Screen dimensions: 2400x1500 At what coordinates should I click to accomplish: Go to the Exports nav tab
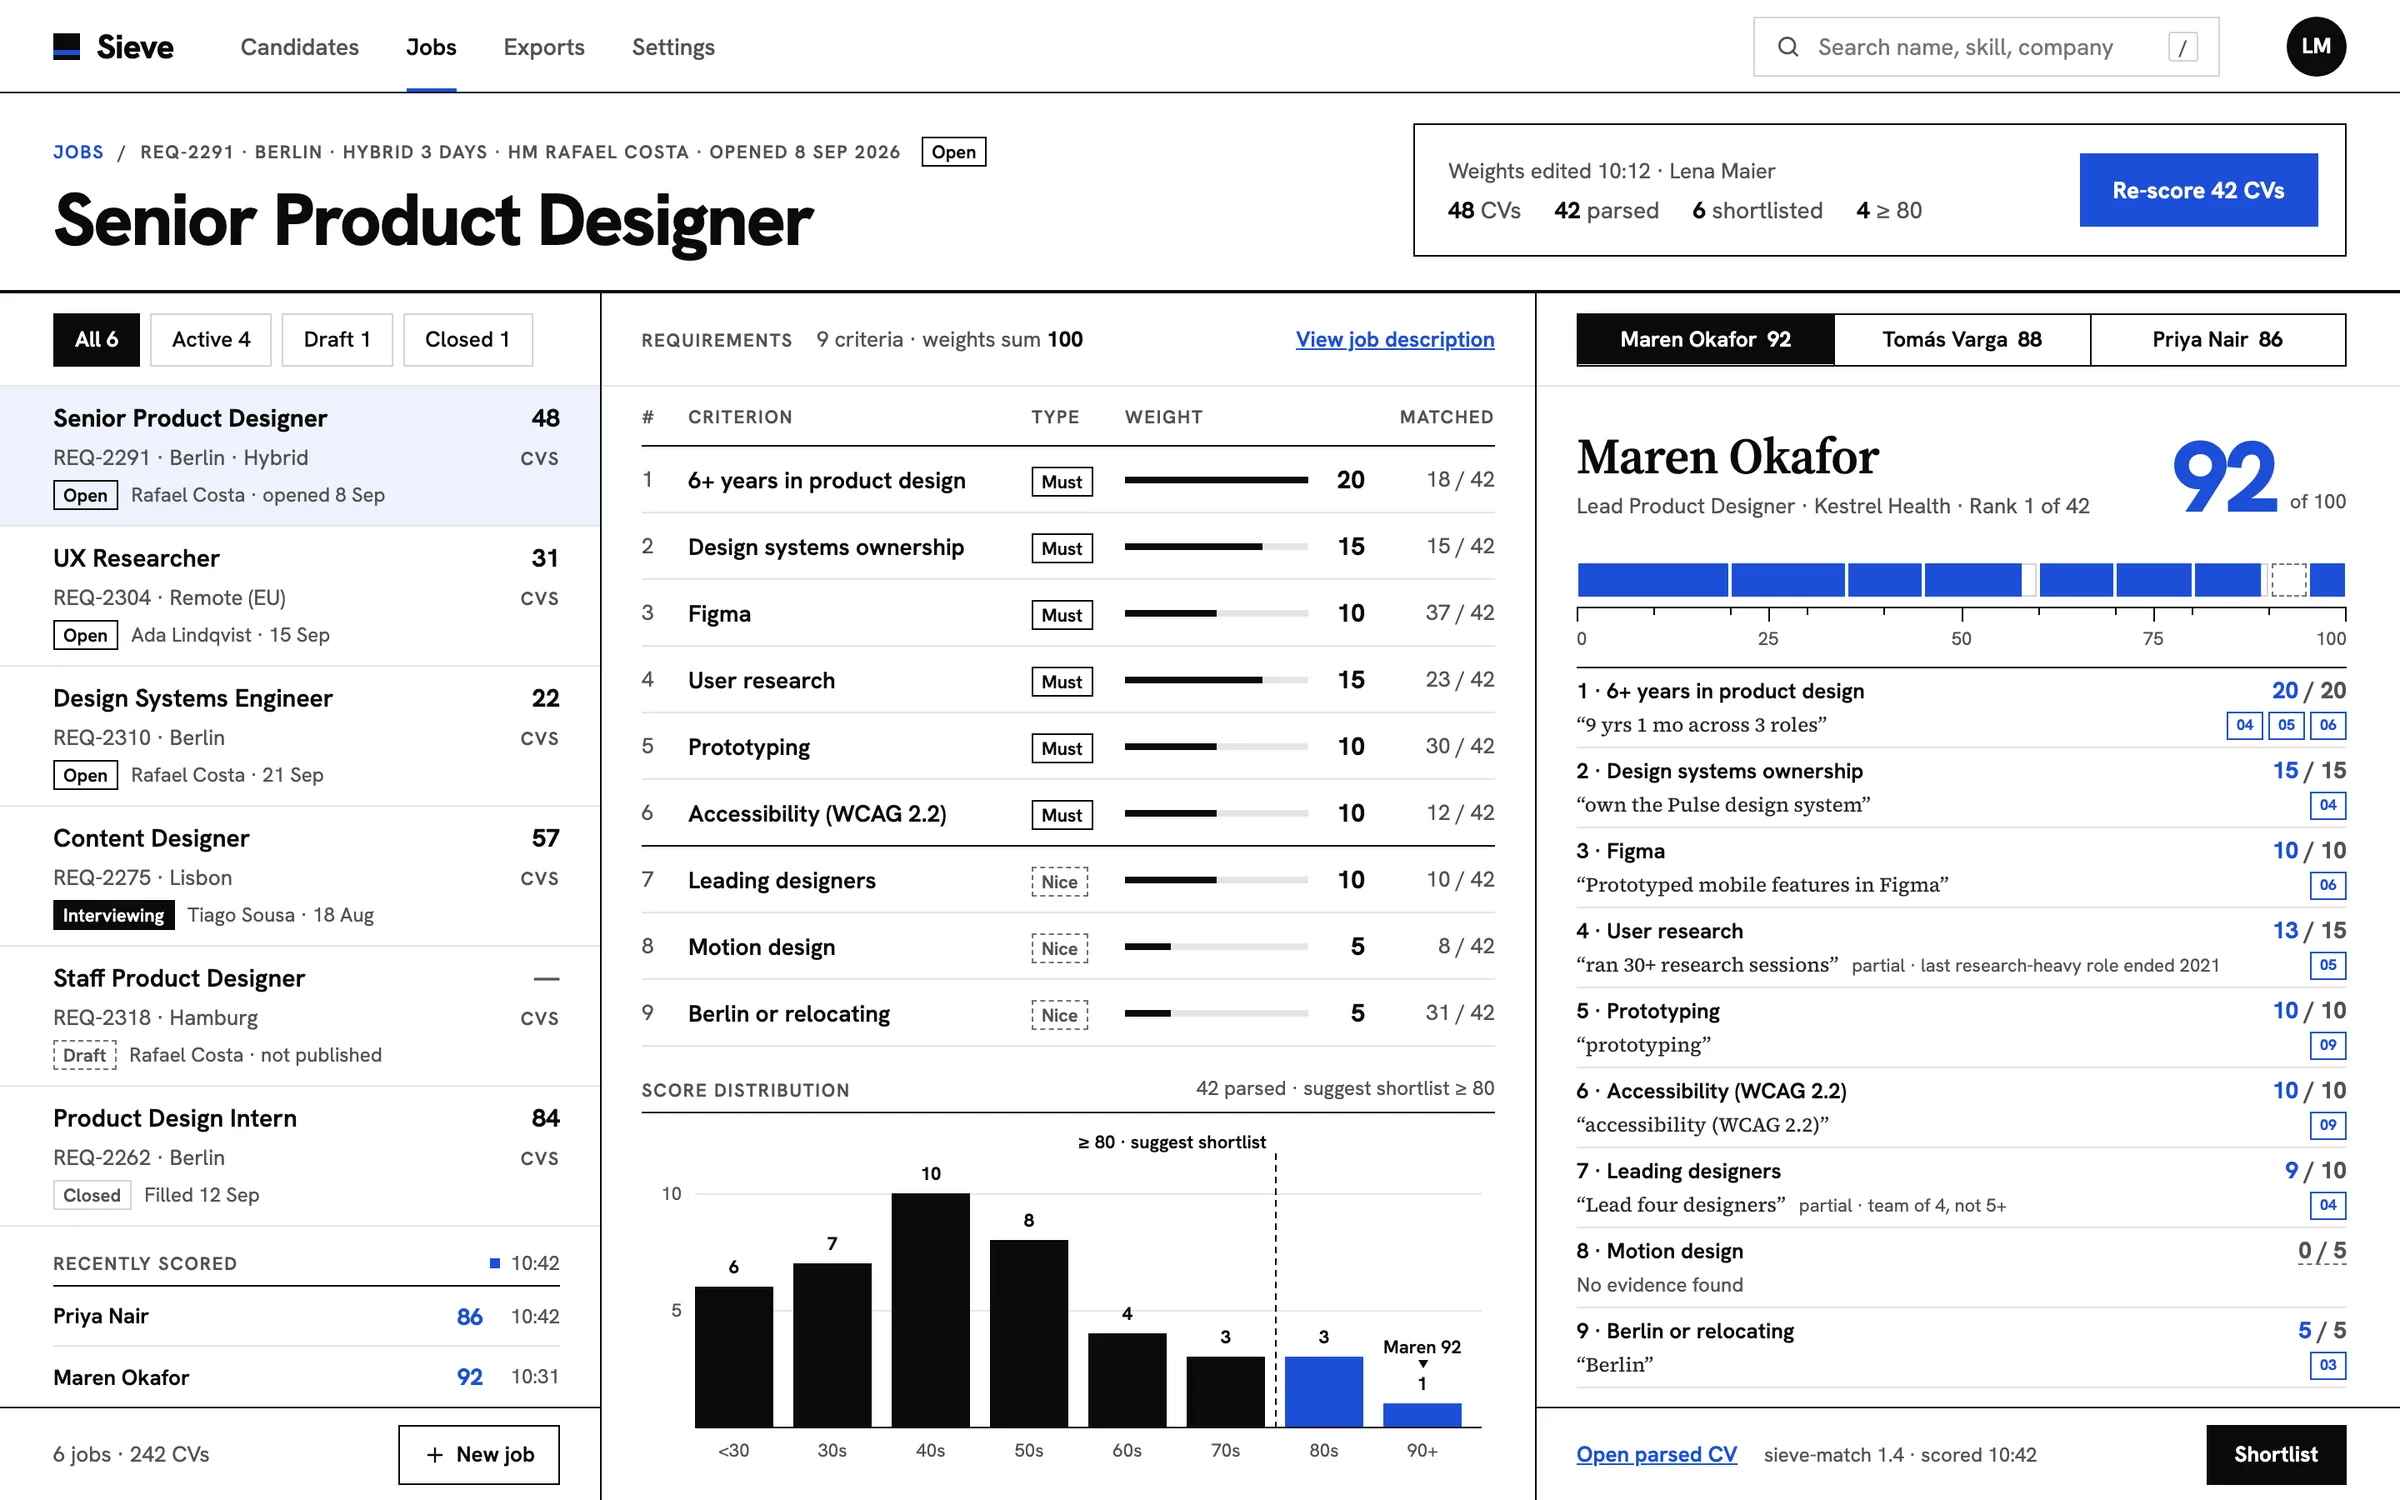click(544, 47)
